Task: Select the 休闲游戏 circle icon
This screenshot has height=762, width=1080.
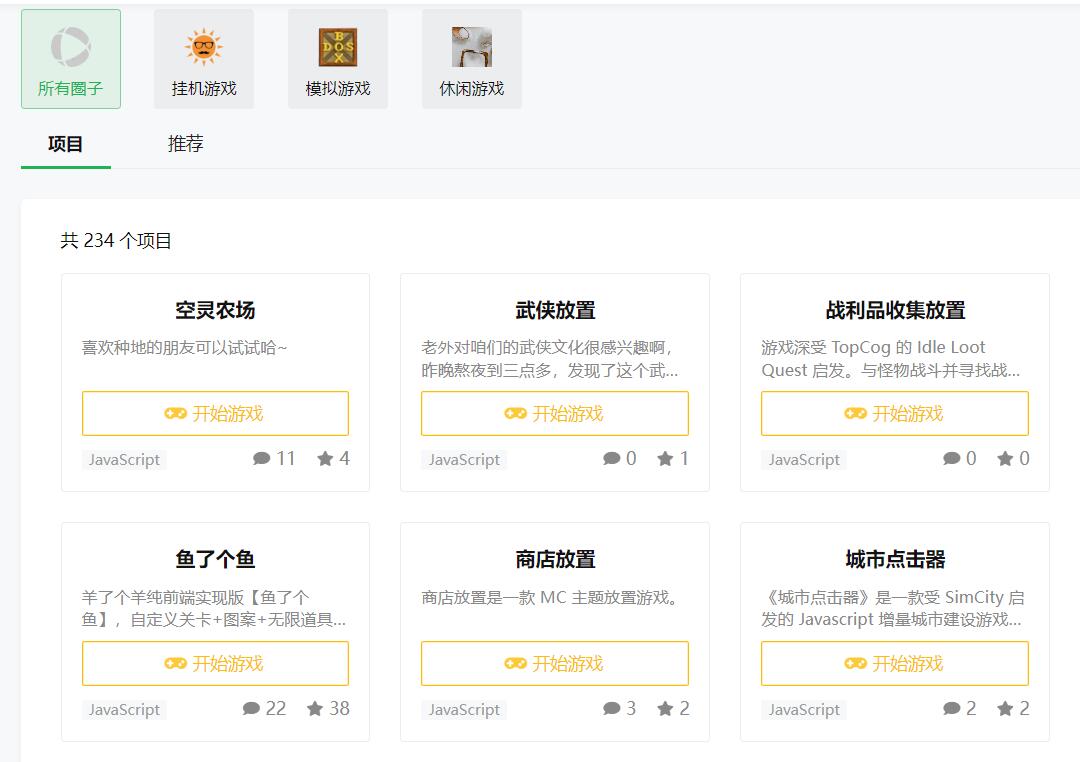Action: [471, 45]
